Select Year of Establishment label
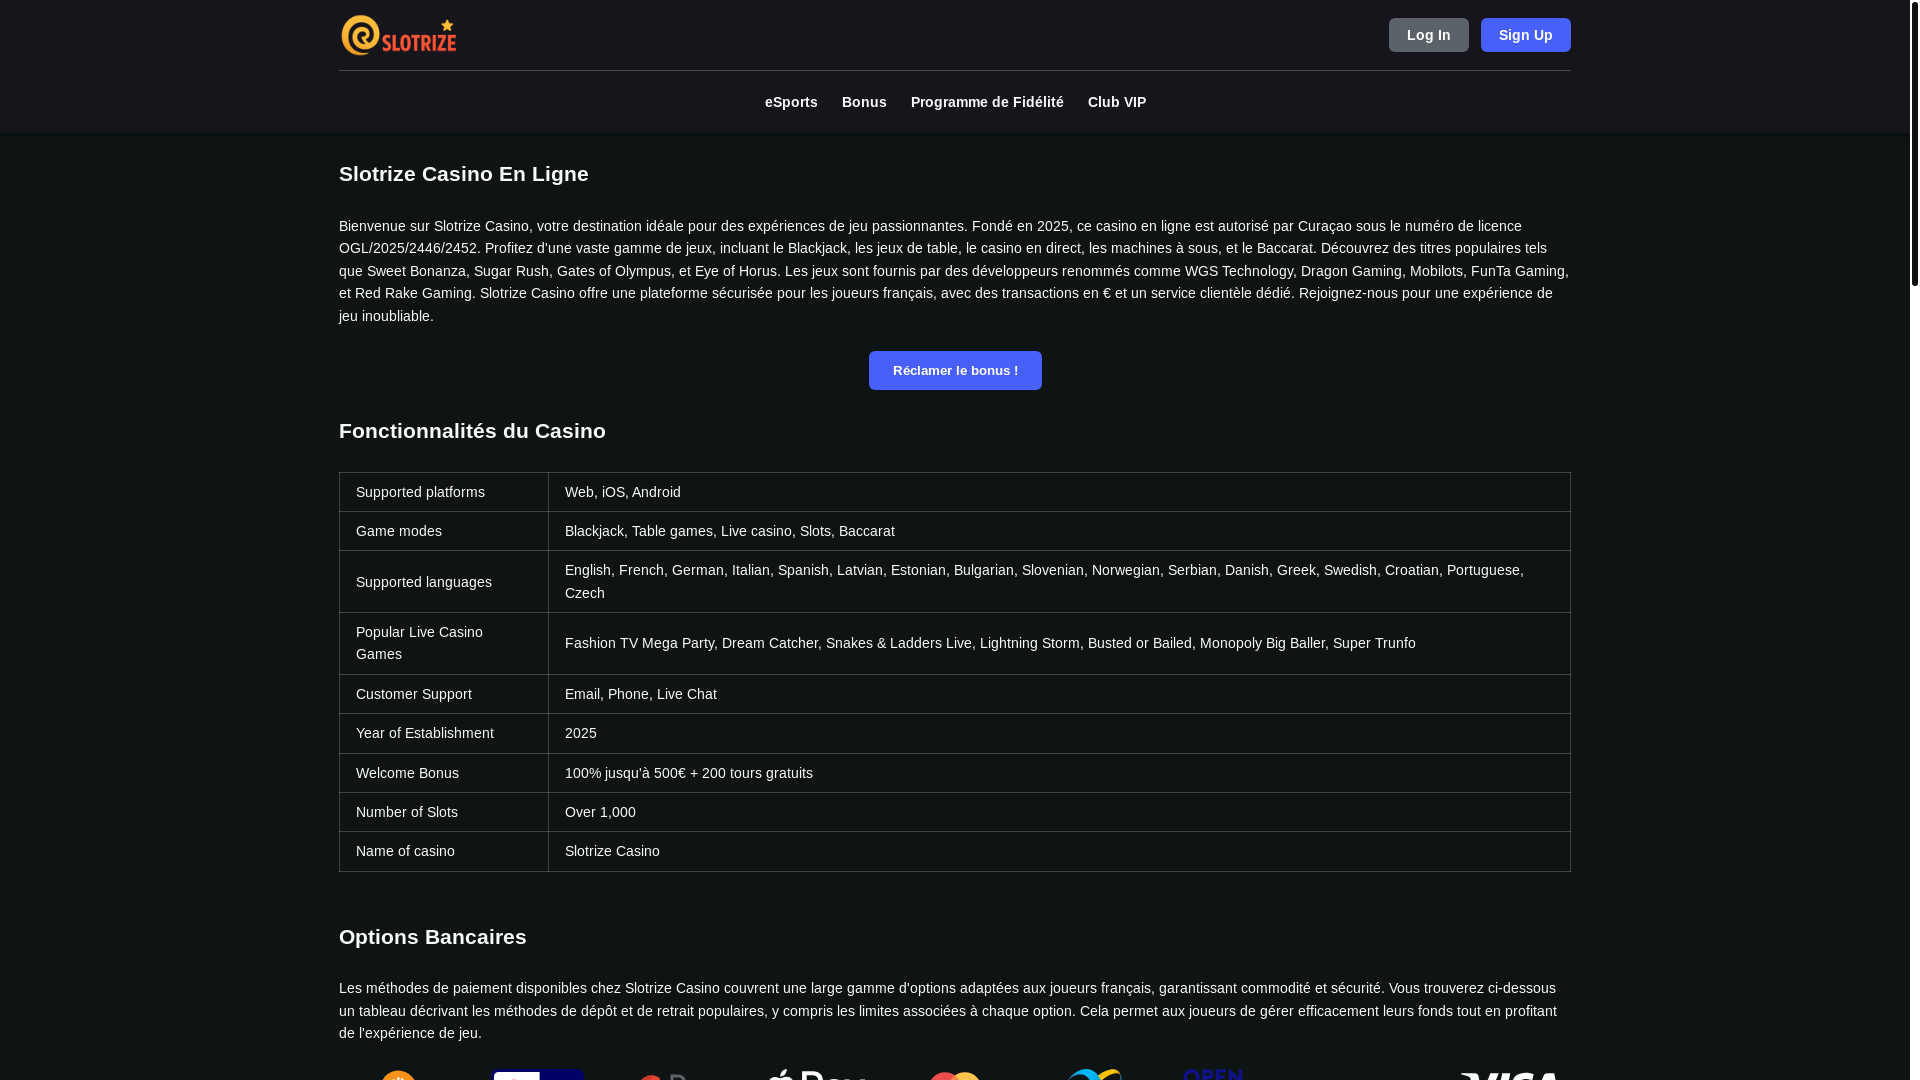 coord(424,733)
